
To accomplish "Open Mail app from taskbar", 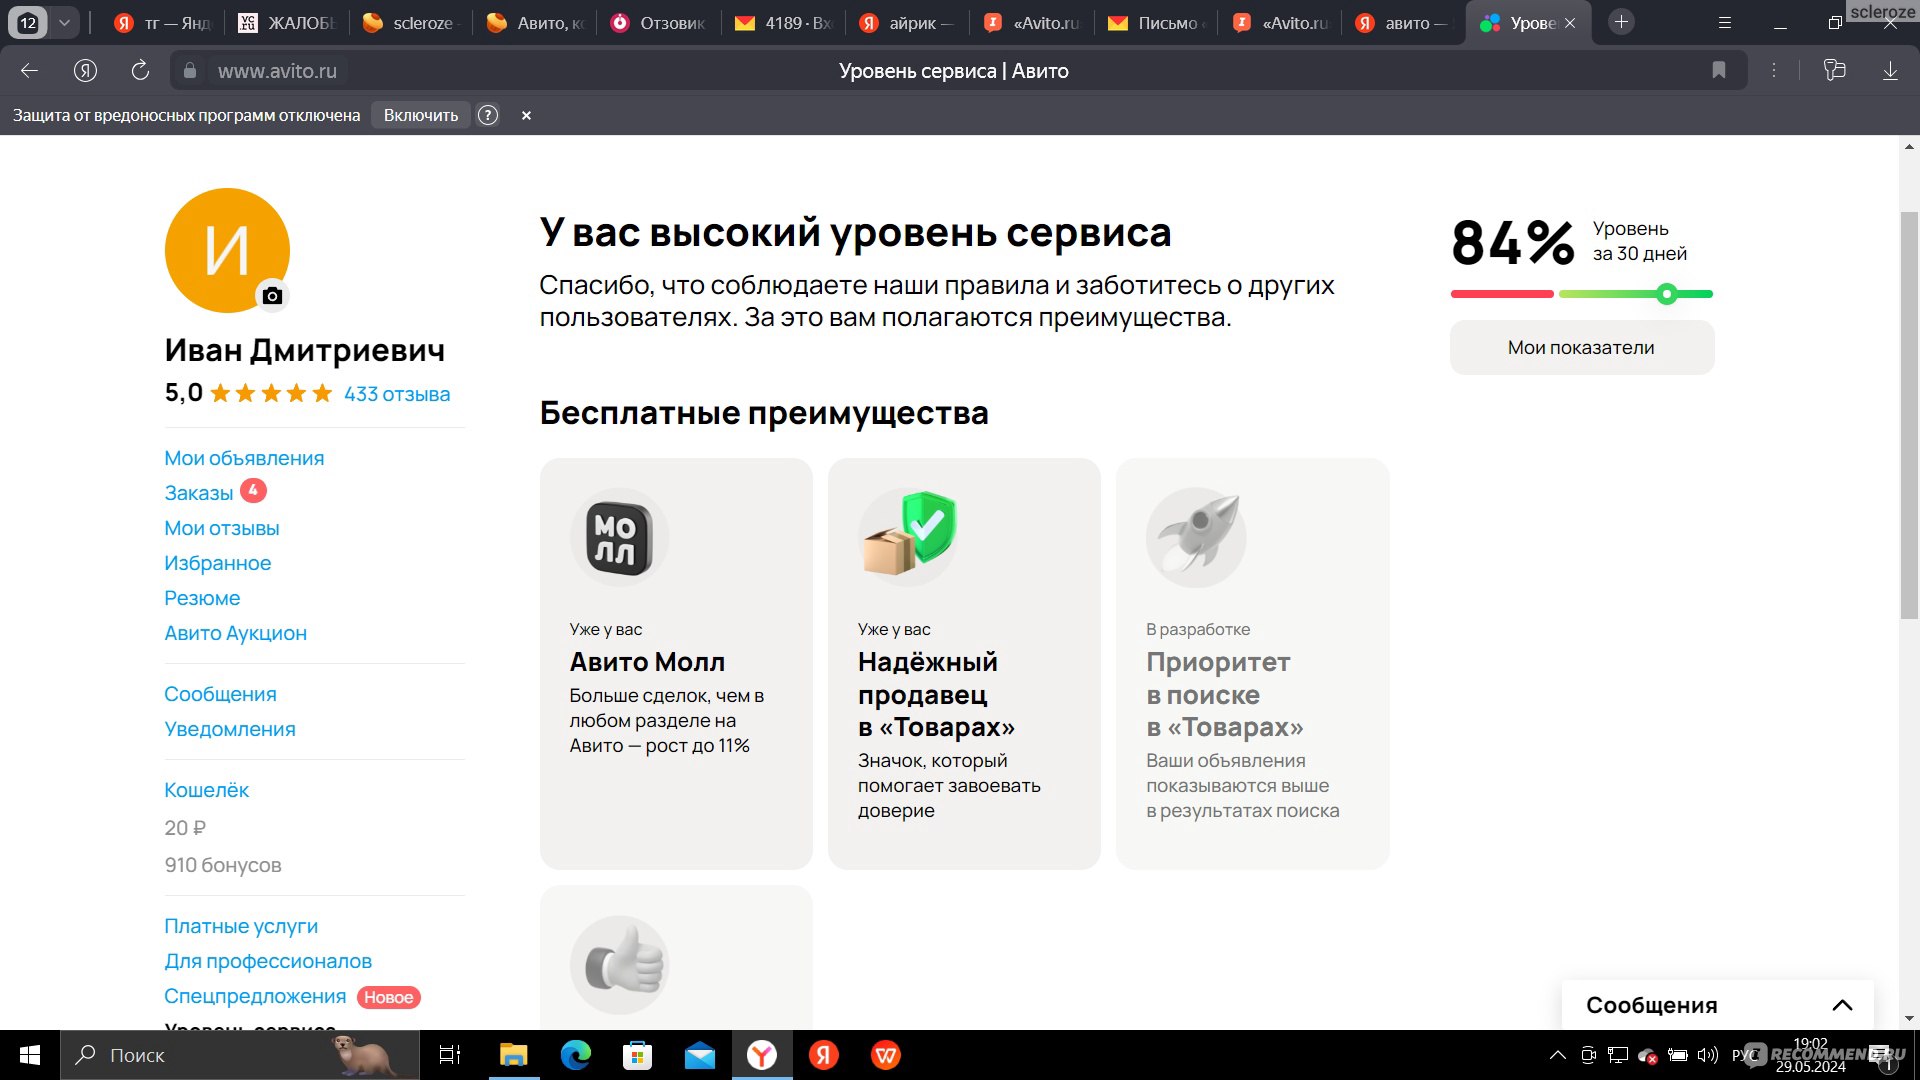I will [700, 1055].
